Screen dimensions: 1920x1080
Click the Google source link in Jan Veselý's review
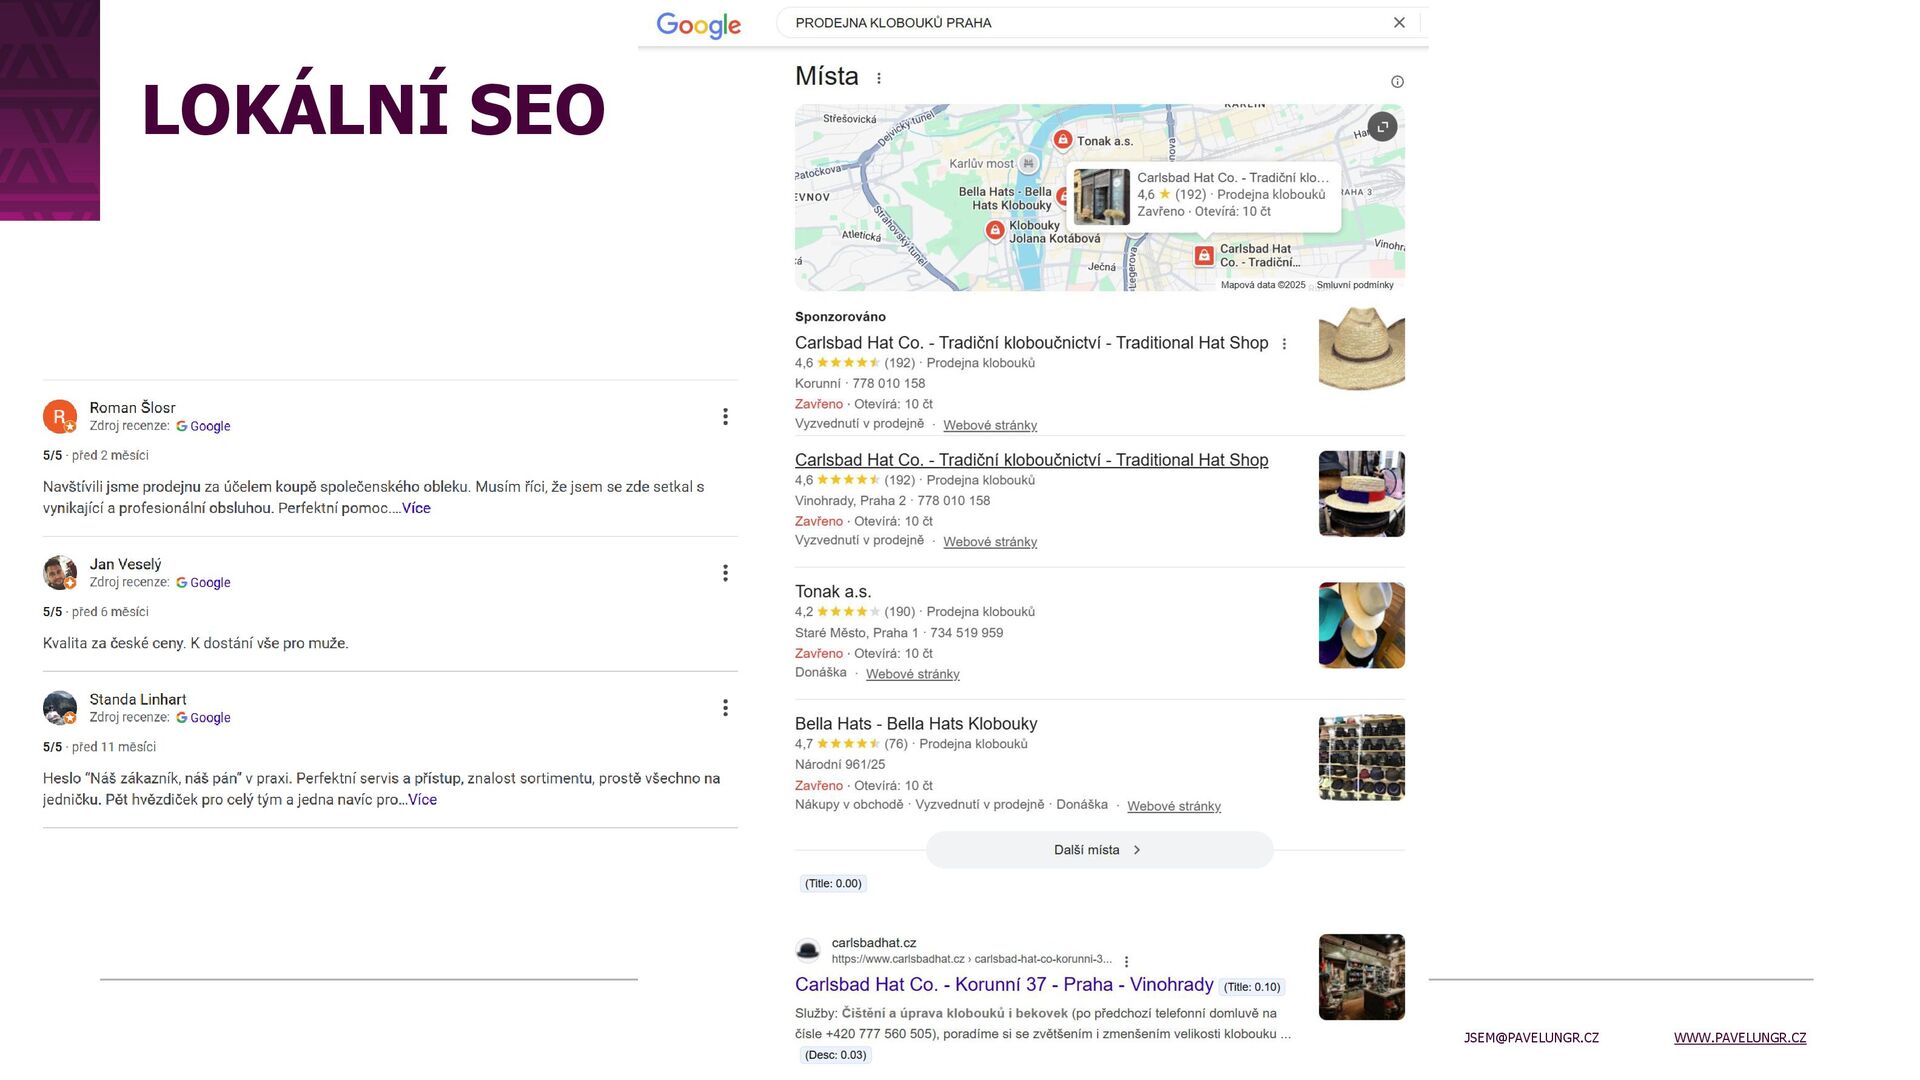[x=203, y=583]
